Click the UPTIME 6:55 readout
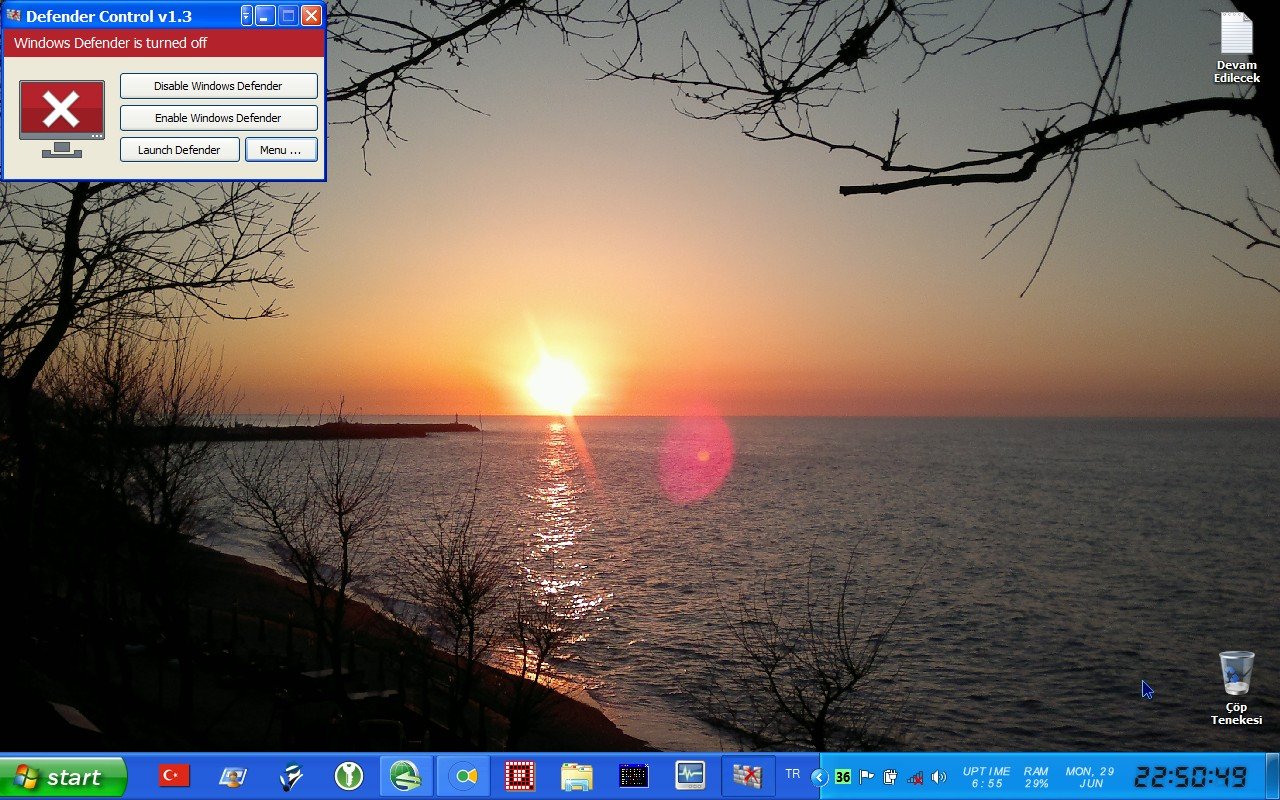The height and width of the screenshot is (800, 1280). (x=987, y=777)
